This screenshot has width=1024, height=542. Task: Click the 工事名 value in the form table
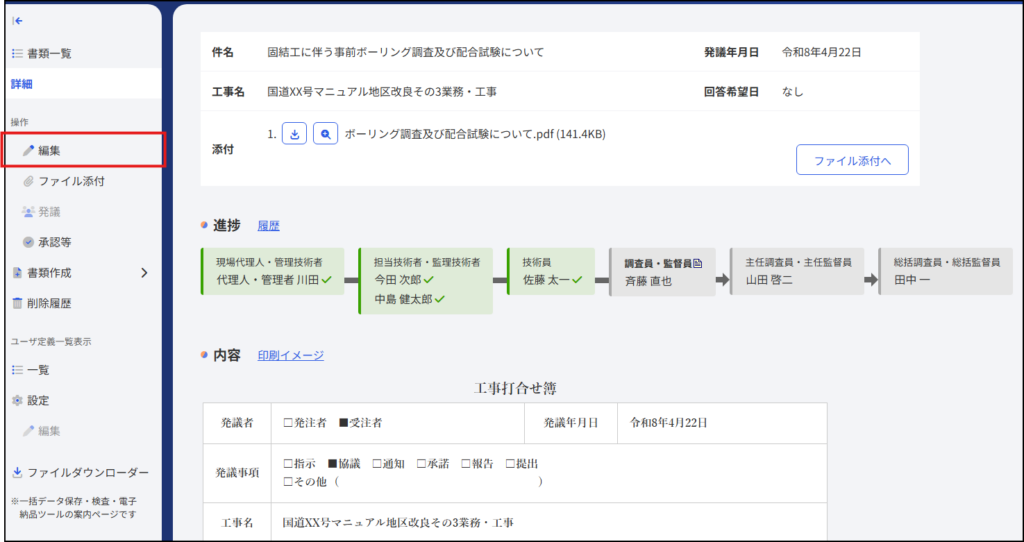[x=398, y=523]
